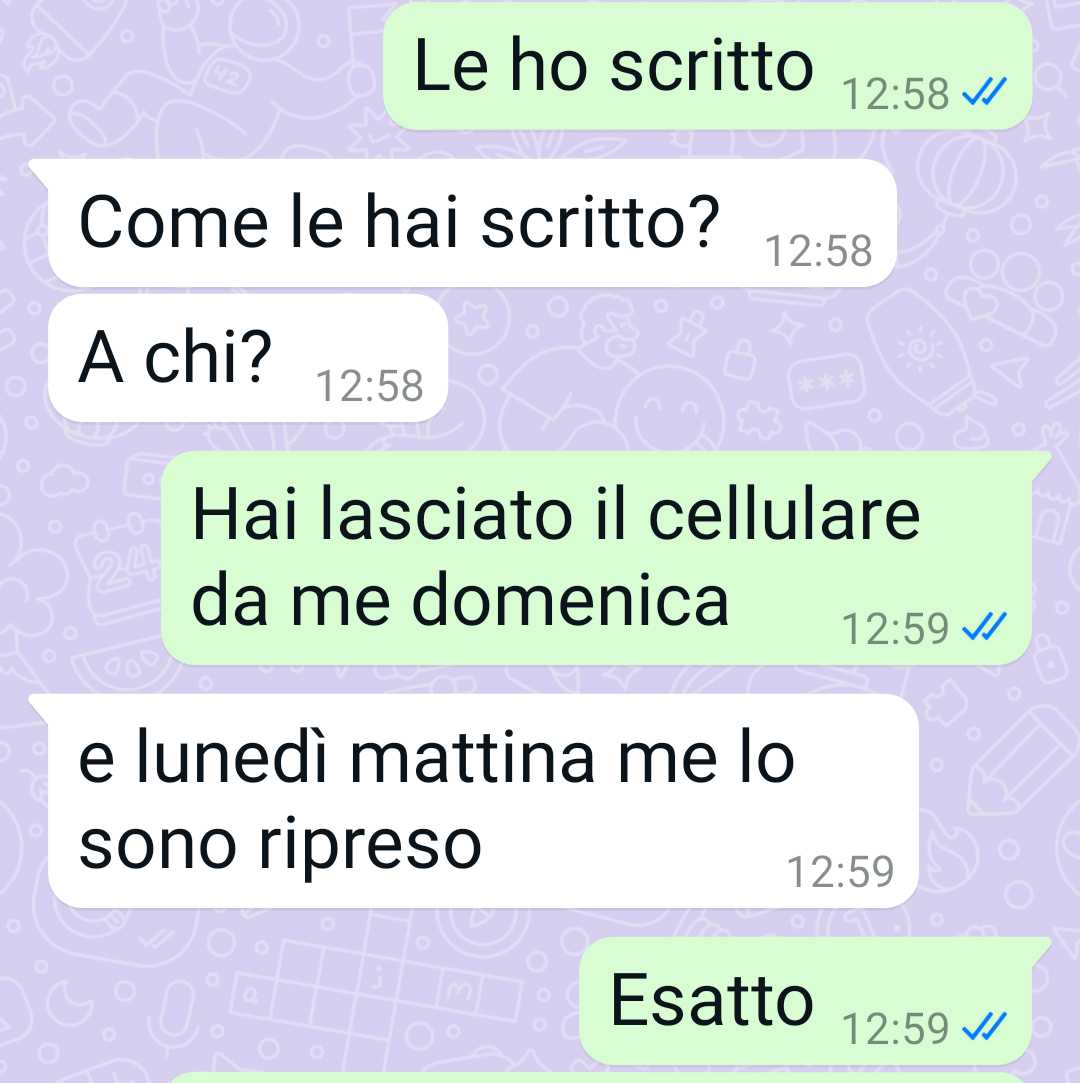1080x1083 pixels.
Task: Tap 12:58 timestamp next to 'A chi?'
Action: pos(369,385)
